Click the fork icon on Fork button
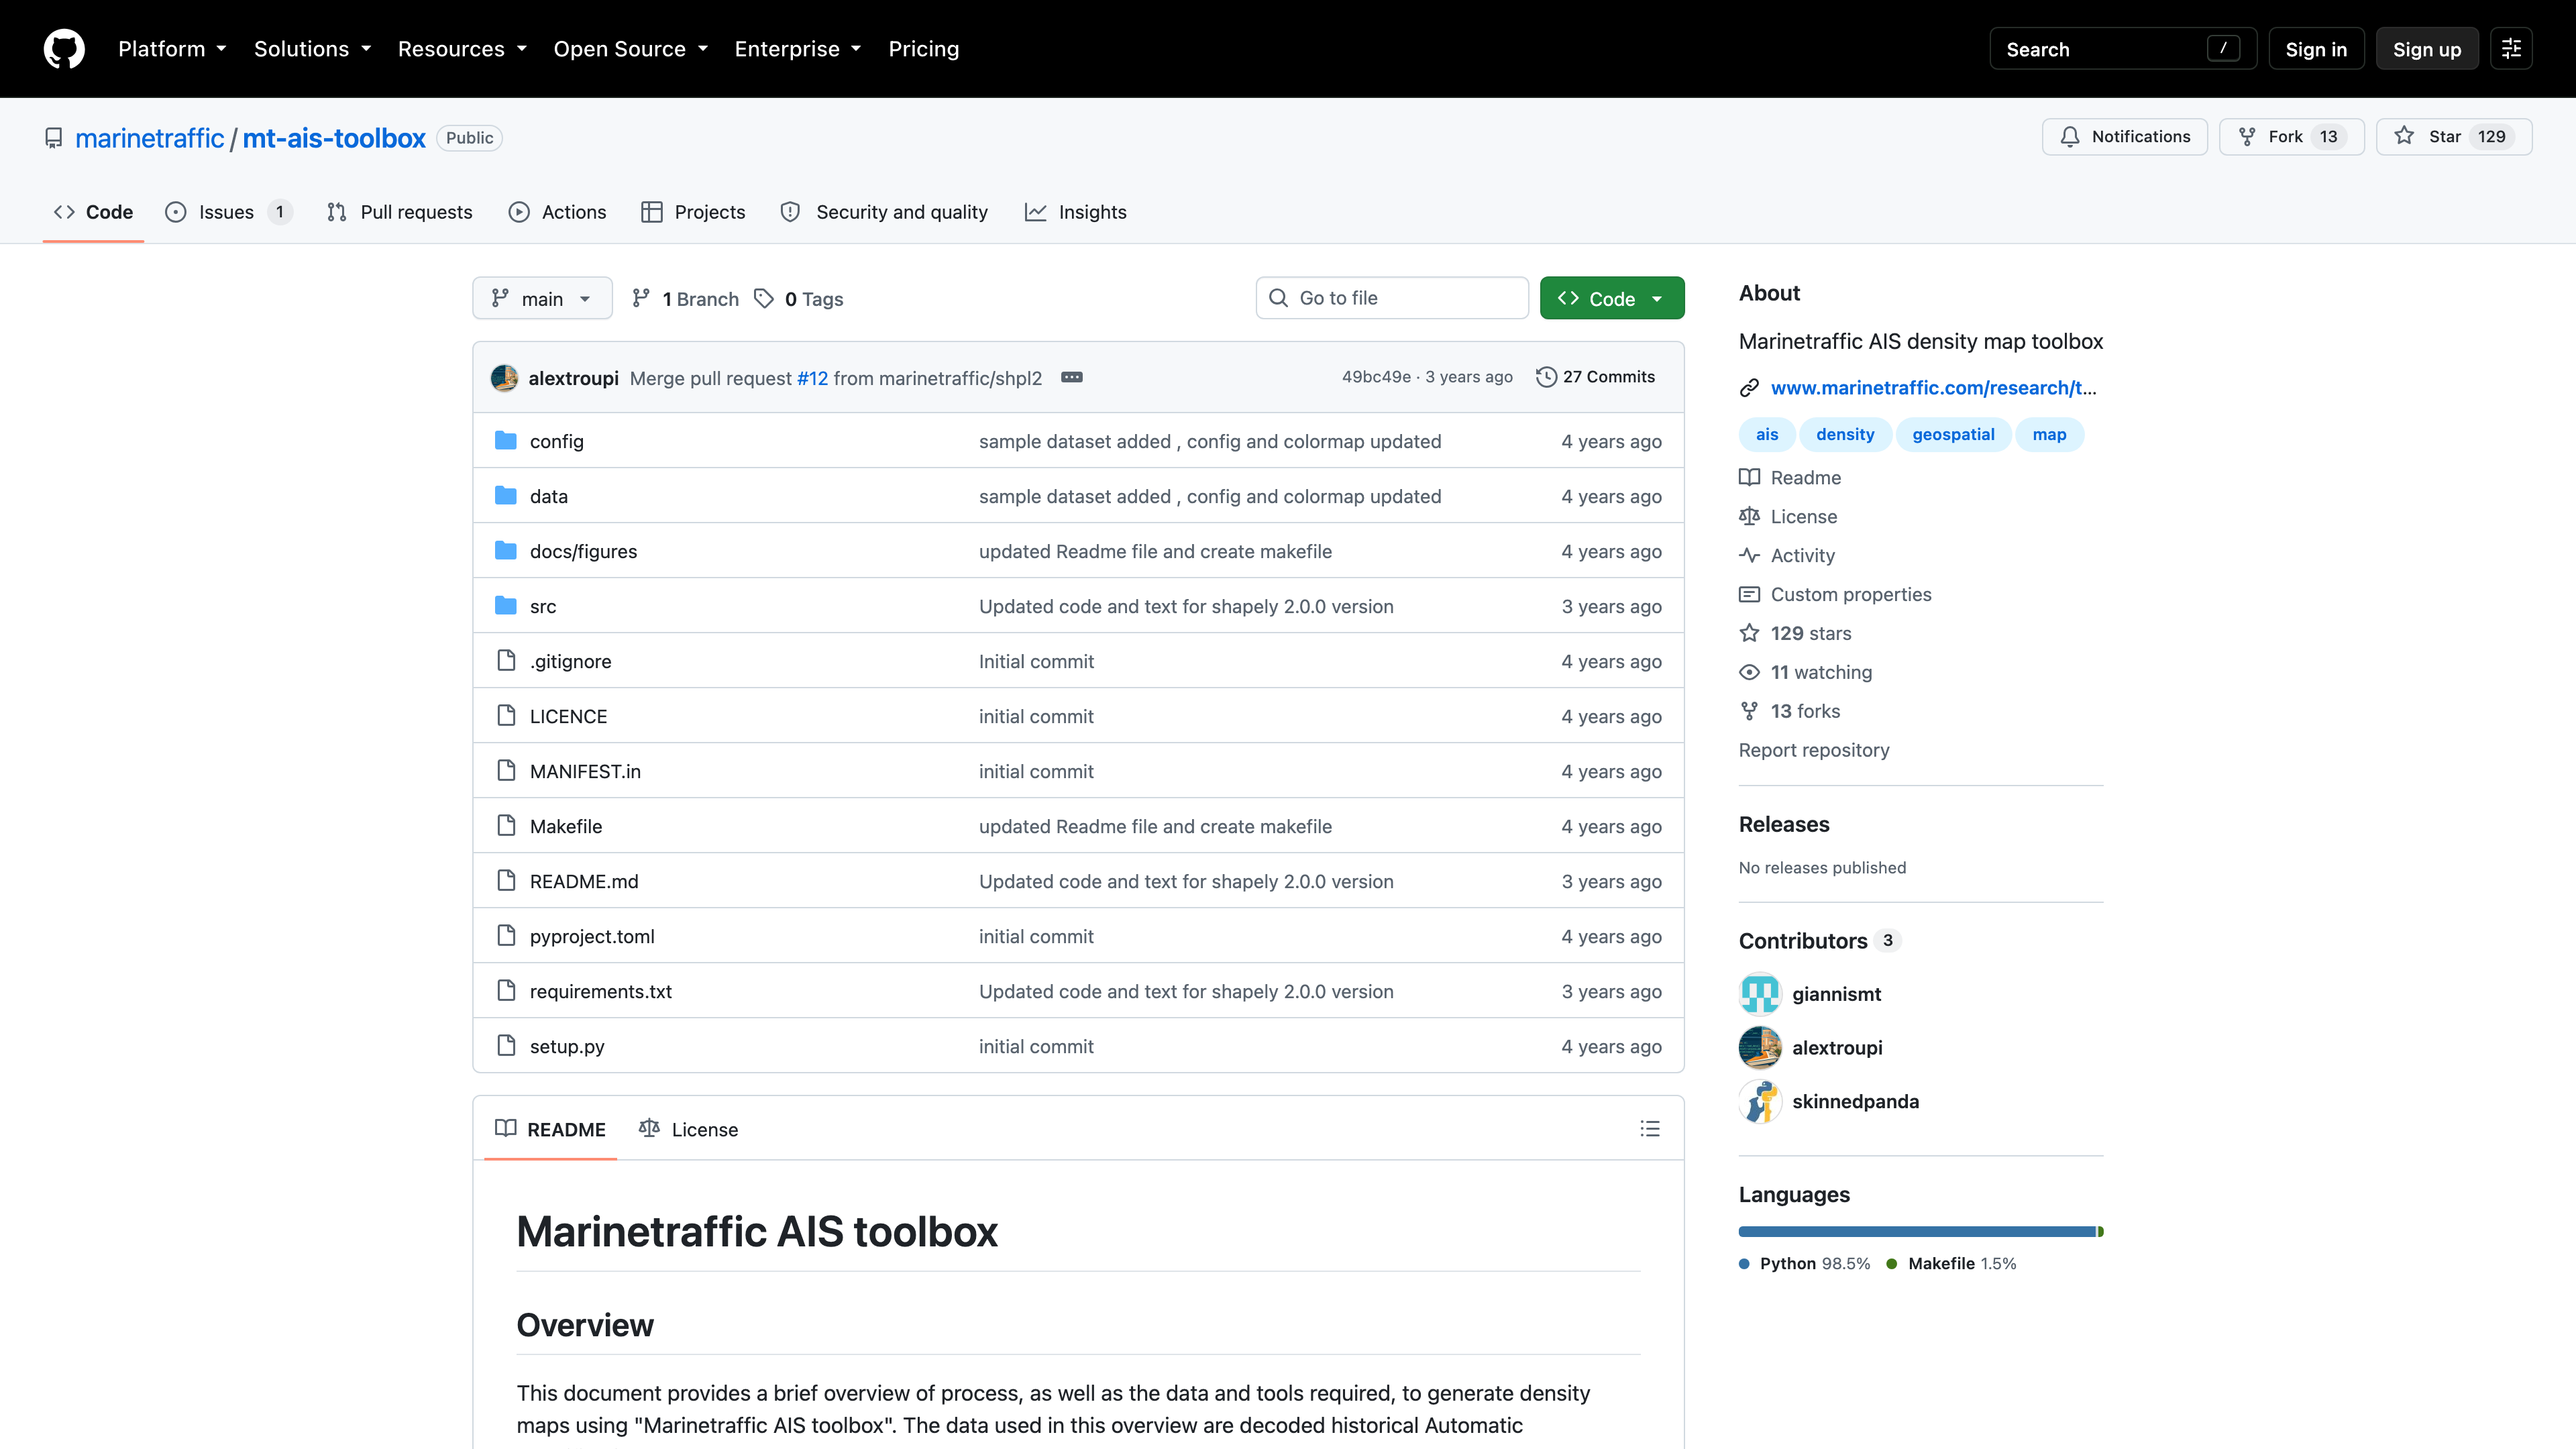Viewport: 2576px width, 1449px height. (2247, 137)
